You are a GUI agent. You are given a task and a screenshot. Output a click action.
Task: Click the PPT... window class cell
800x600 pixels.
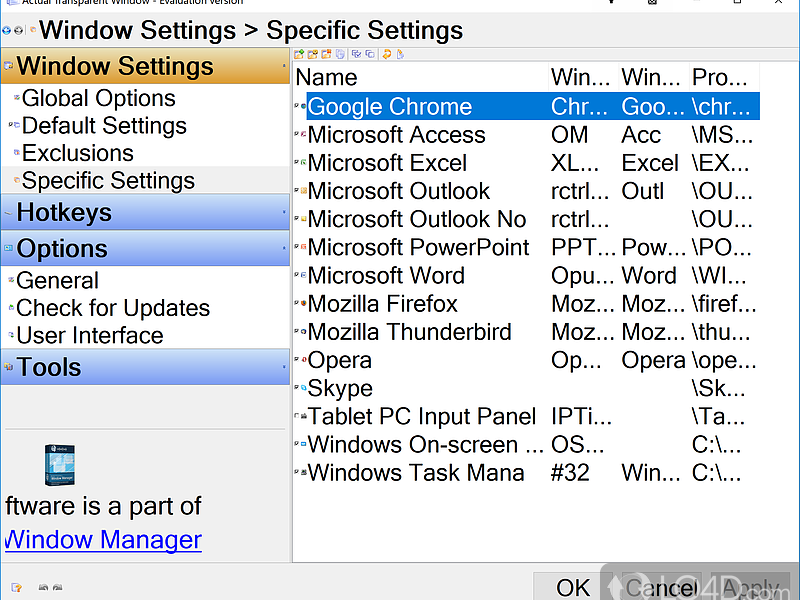pyautogui.click(x=583, y=247)
